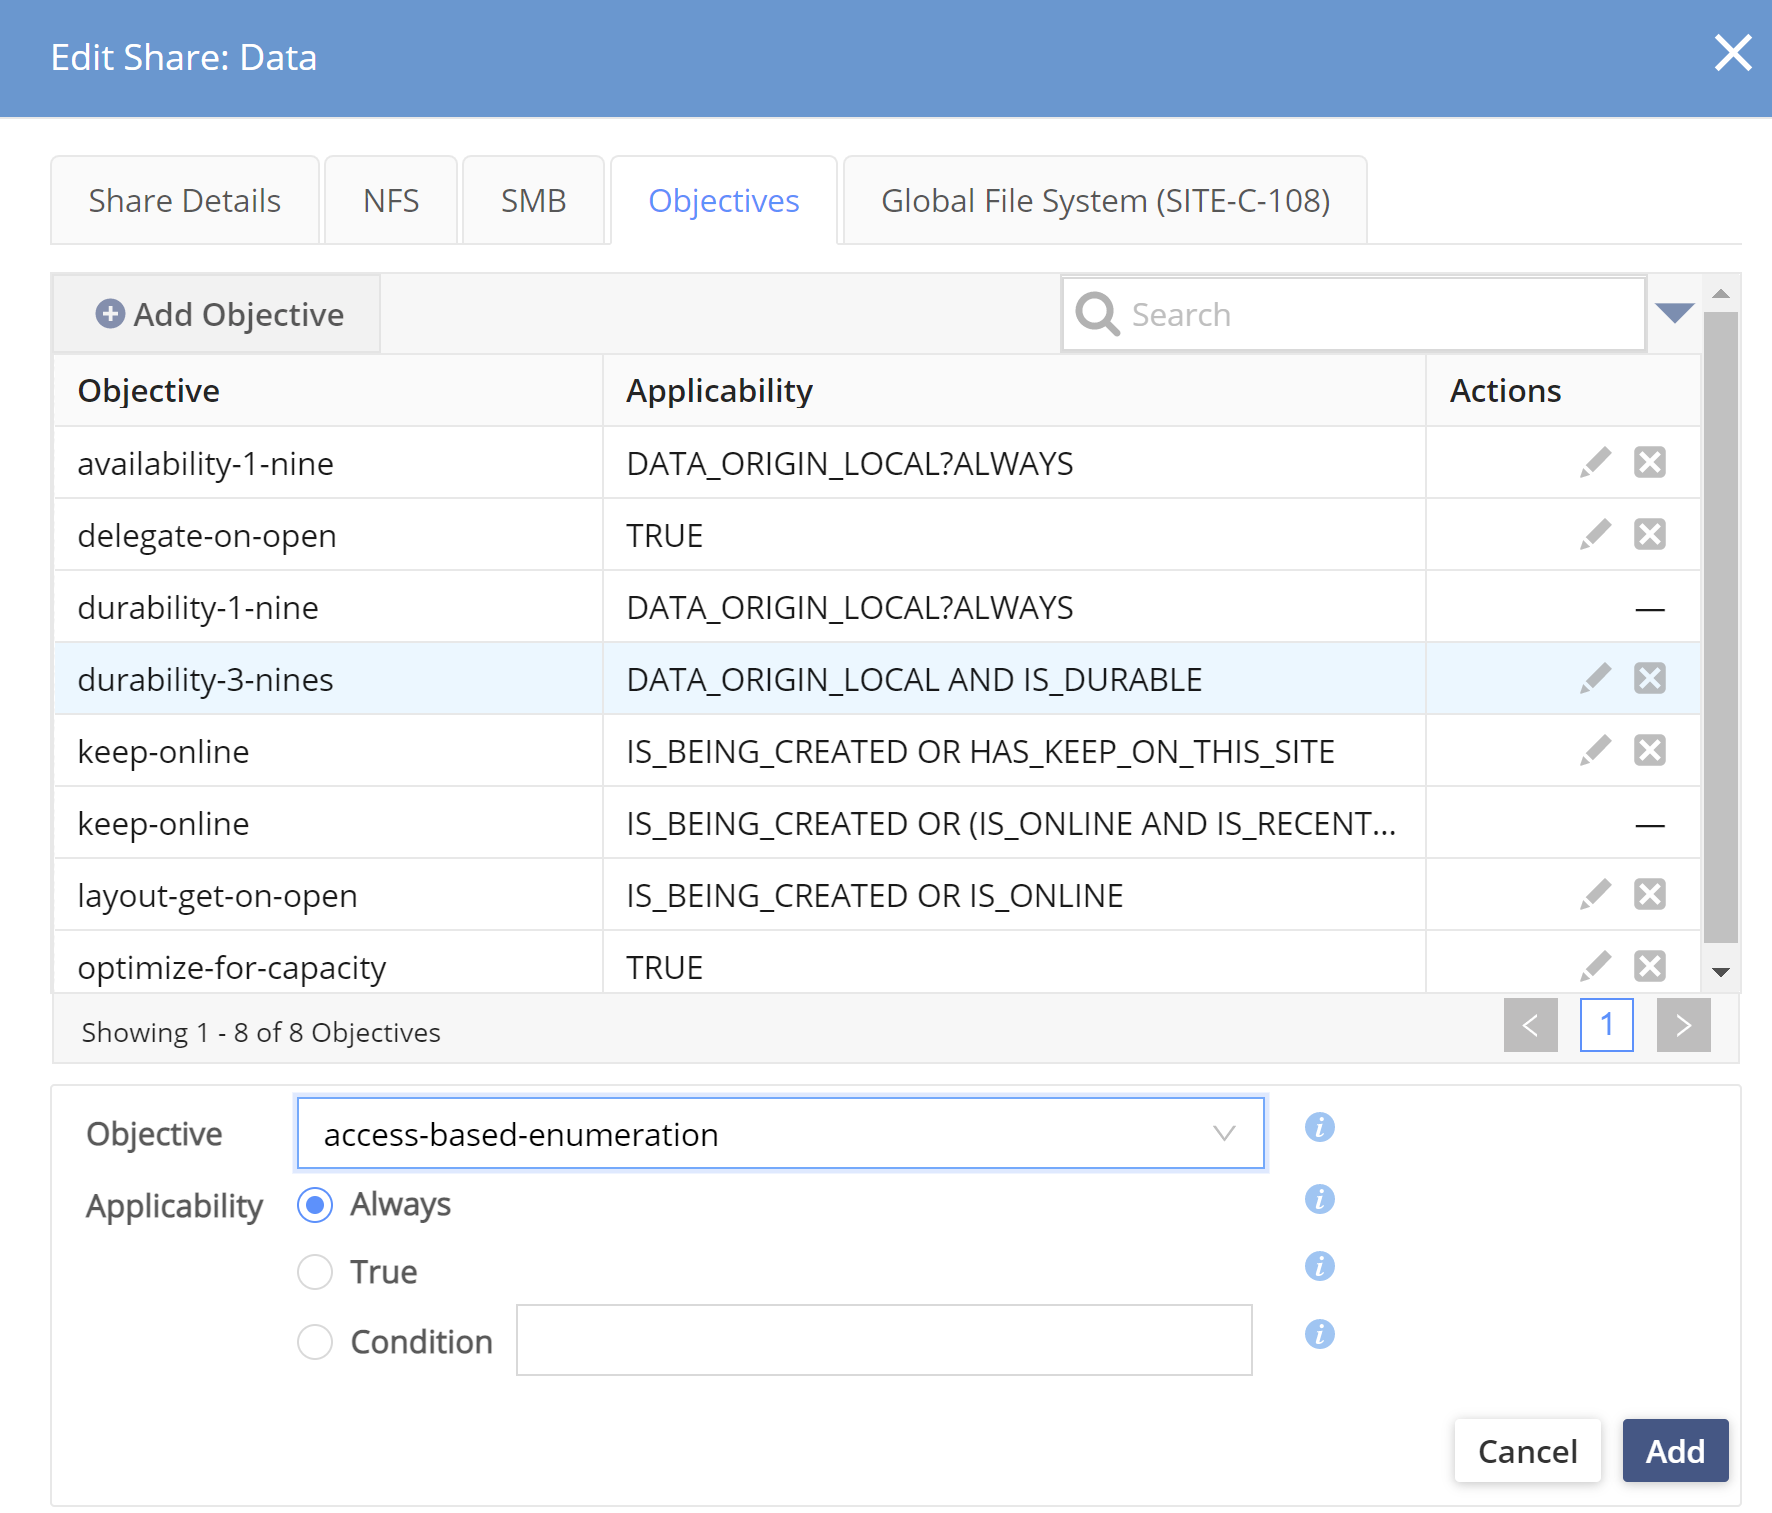Click the scrollbar up arrow
Screen dimensions: 1772x1513
(x=1721, y=294)
